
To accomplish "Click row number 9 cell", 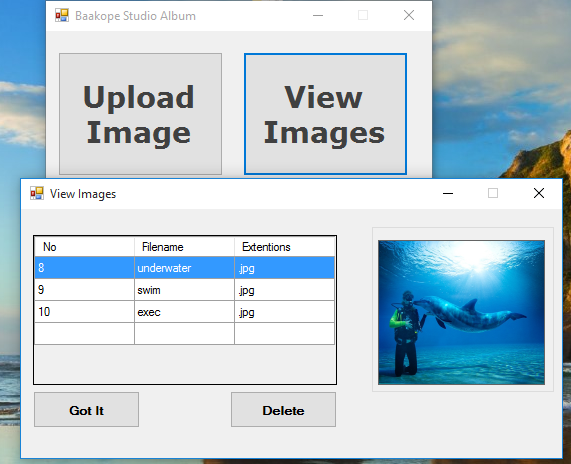I will tap(84, 290).
